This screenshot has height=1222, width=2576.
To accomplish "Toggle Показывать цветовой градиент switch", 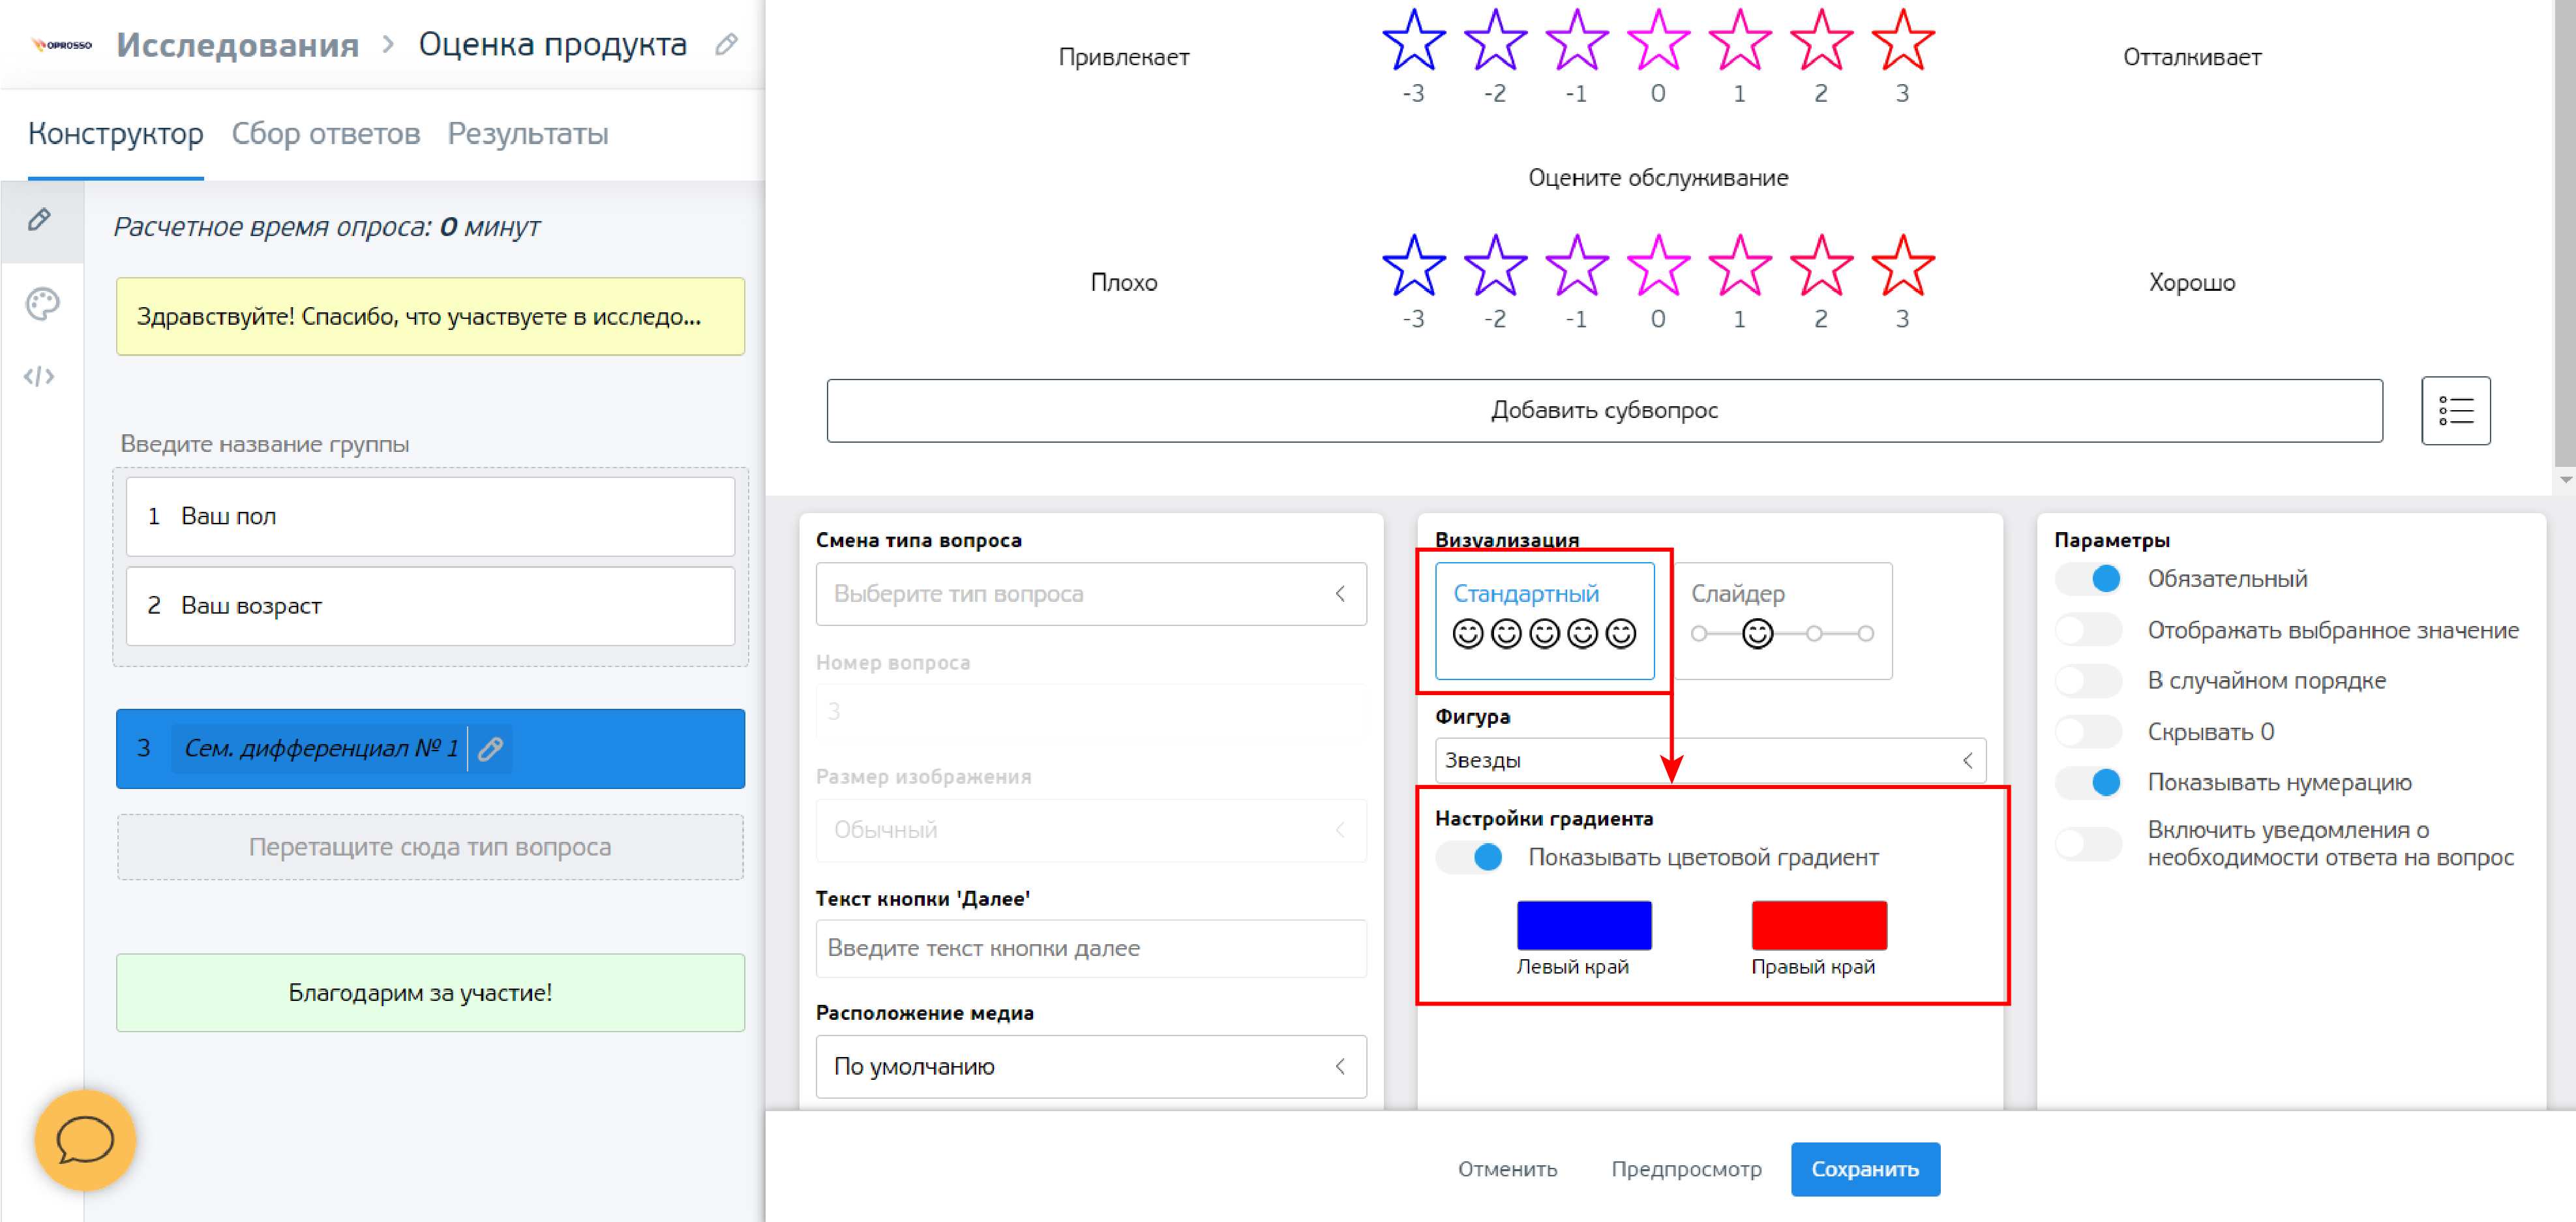I will point(1469,858).
